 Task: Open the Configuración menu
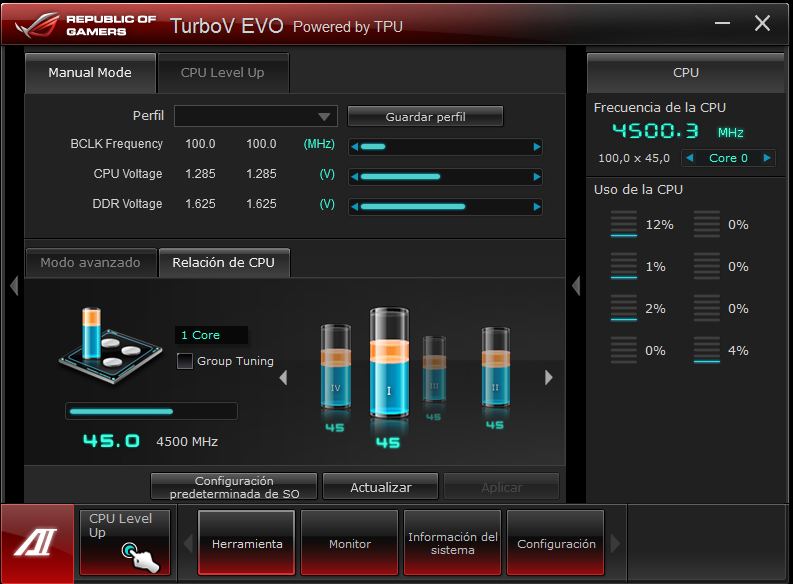point(556,543)
